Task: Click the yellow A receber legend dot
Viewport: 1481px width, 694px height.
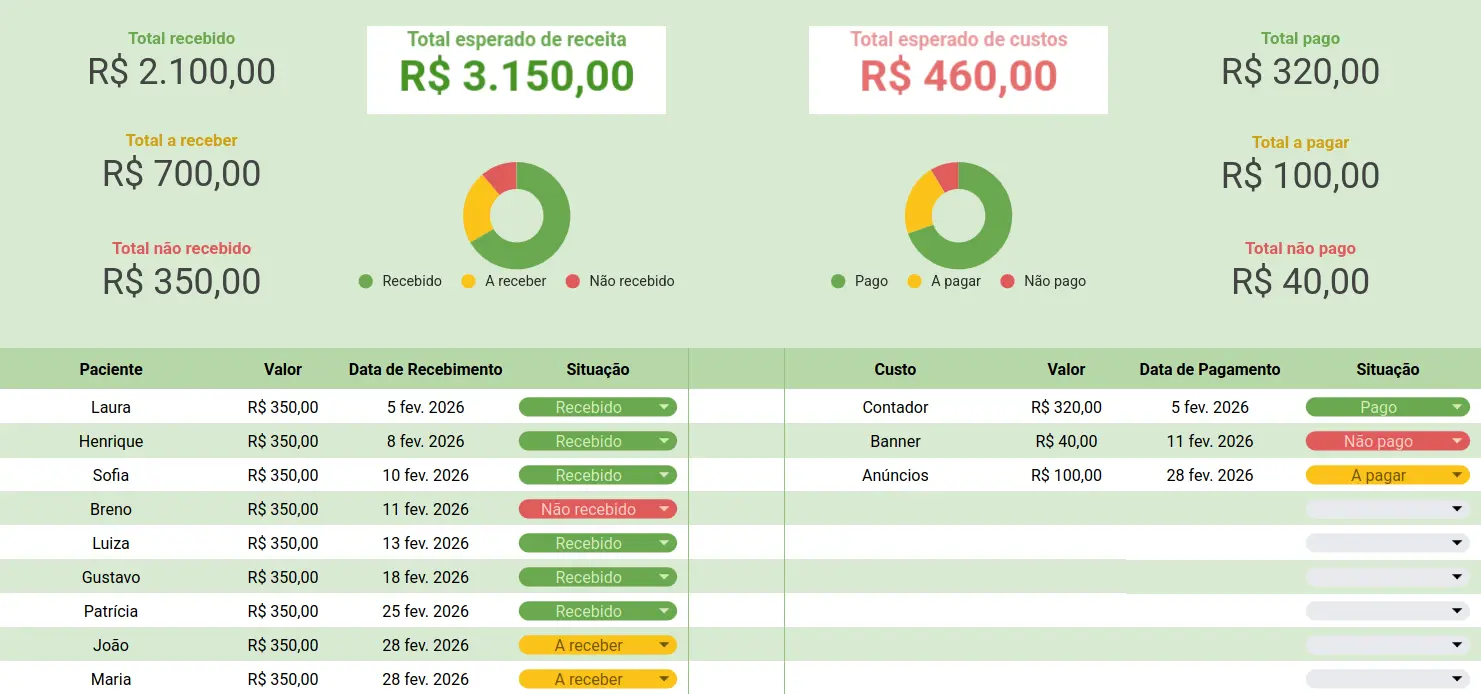Action: 468,281
